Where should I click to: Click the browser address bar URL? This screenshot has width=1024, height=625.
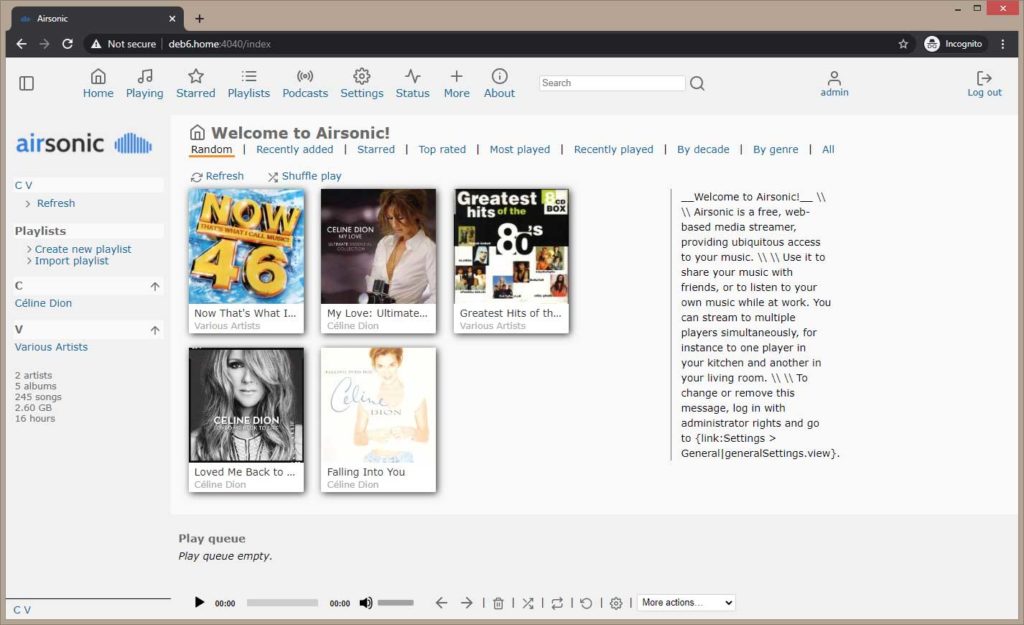[x=219, y=44]
